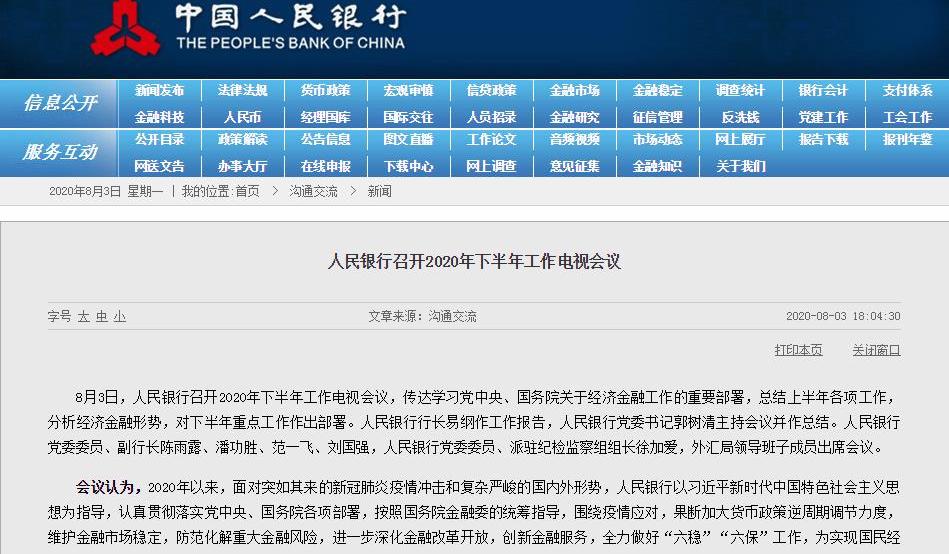Open the 货币政策 menu item
The image size is (949, 554).
[325, 91]
